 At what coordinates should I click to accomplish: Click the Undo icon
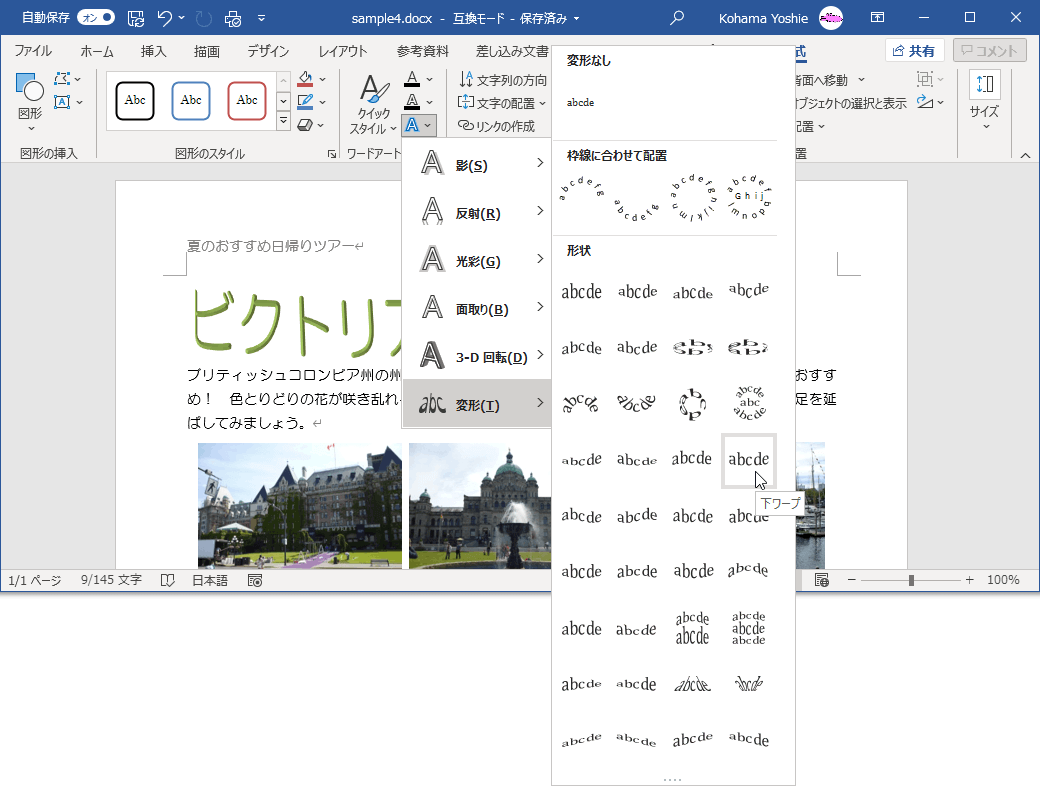[164, 19]
